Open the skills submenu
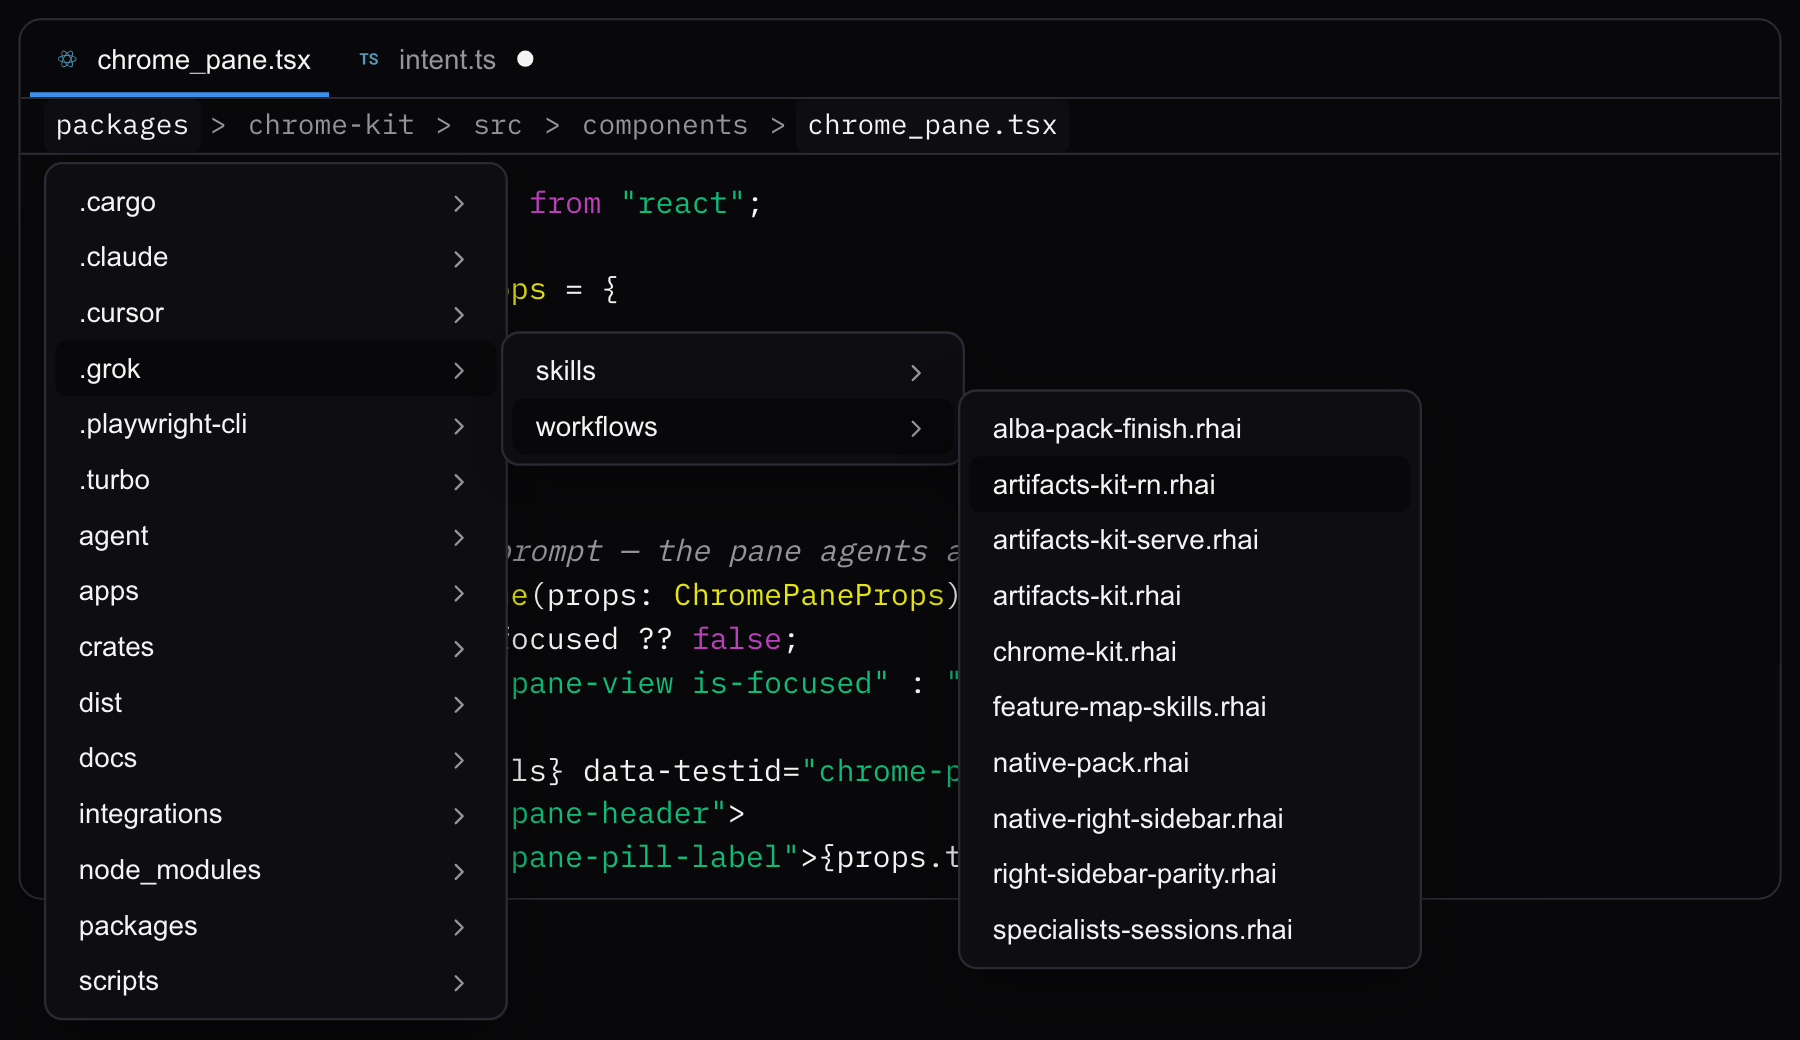Image resolution: width=1800 pixels, height=1040 pixels. pos(733,371)
